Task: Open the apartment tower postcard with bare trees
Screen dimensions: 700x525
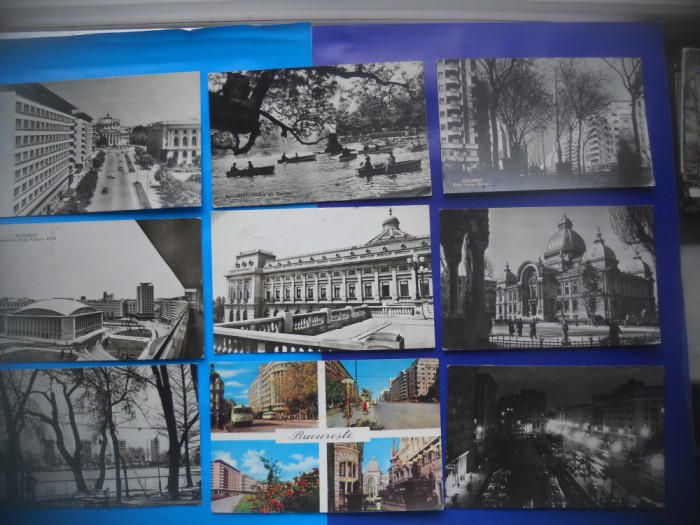Action: 545,123
